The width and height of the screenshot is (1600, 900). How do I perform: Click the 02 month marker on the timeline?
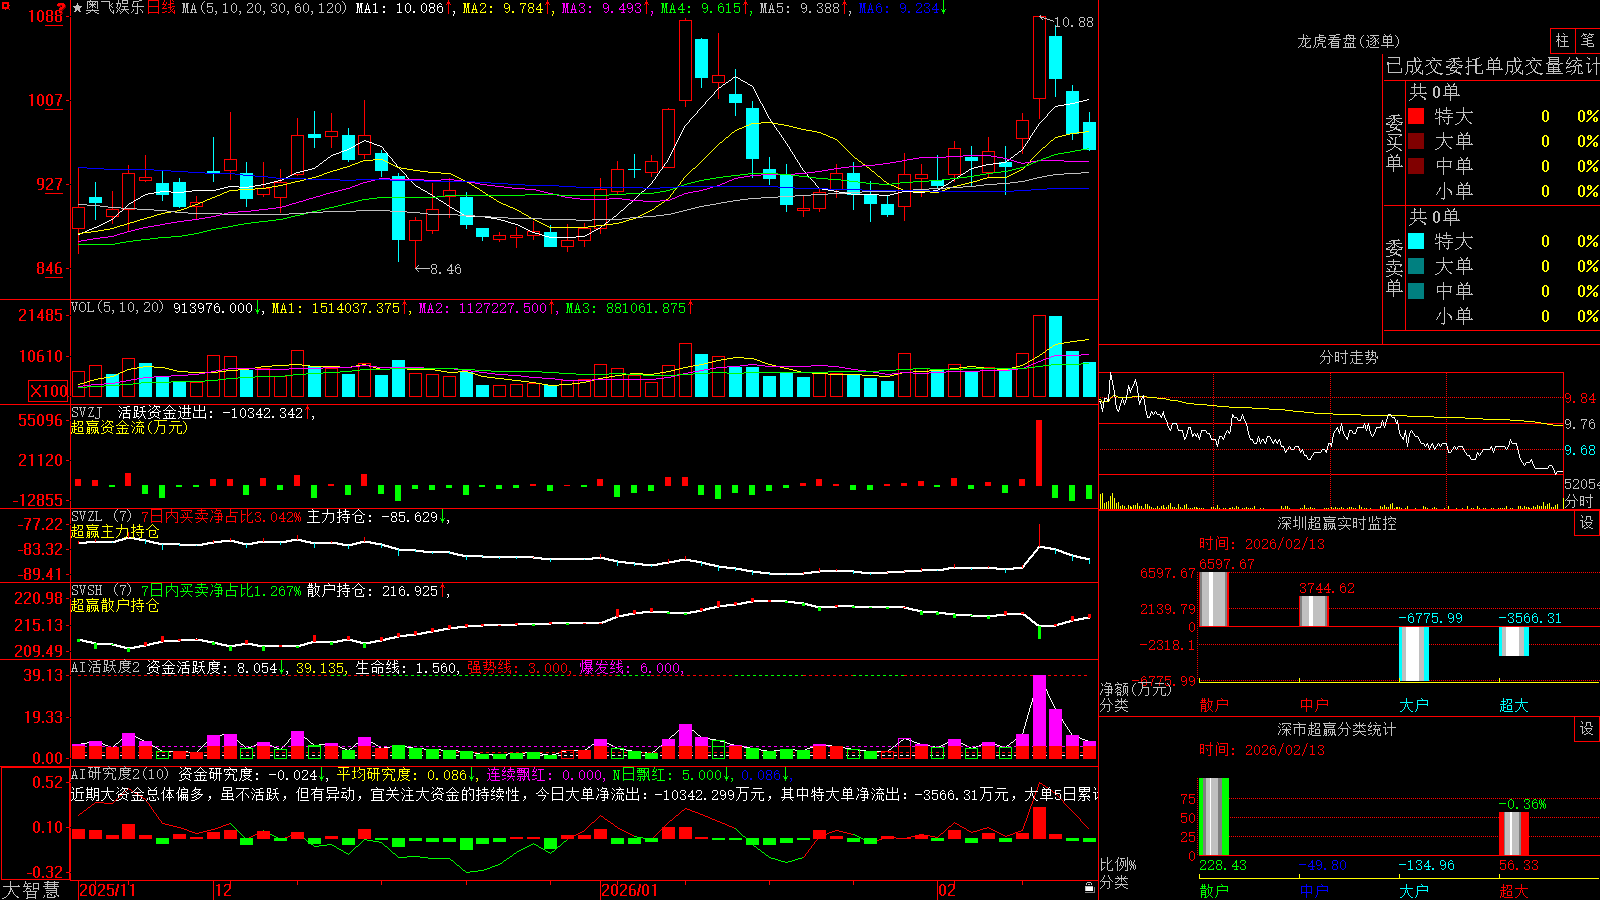[946, 890]
